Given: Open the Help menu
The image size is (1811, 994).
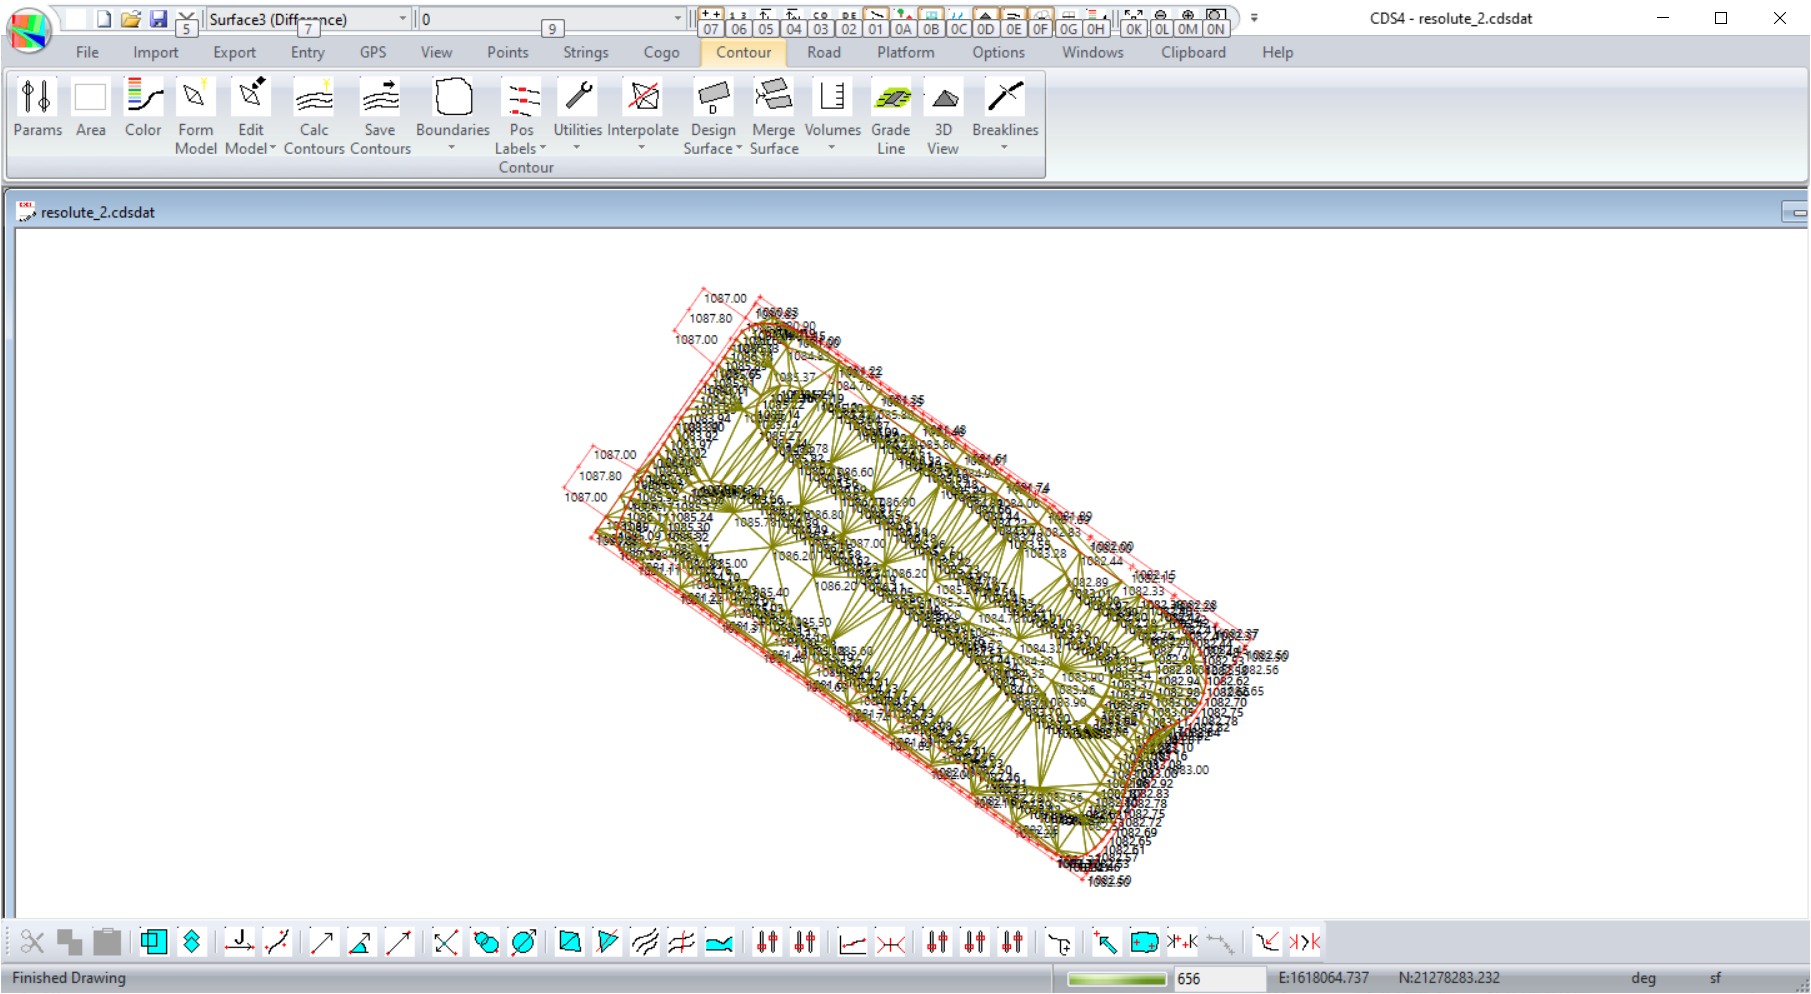Looking at the screenshot, I should coord(1277,53).
